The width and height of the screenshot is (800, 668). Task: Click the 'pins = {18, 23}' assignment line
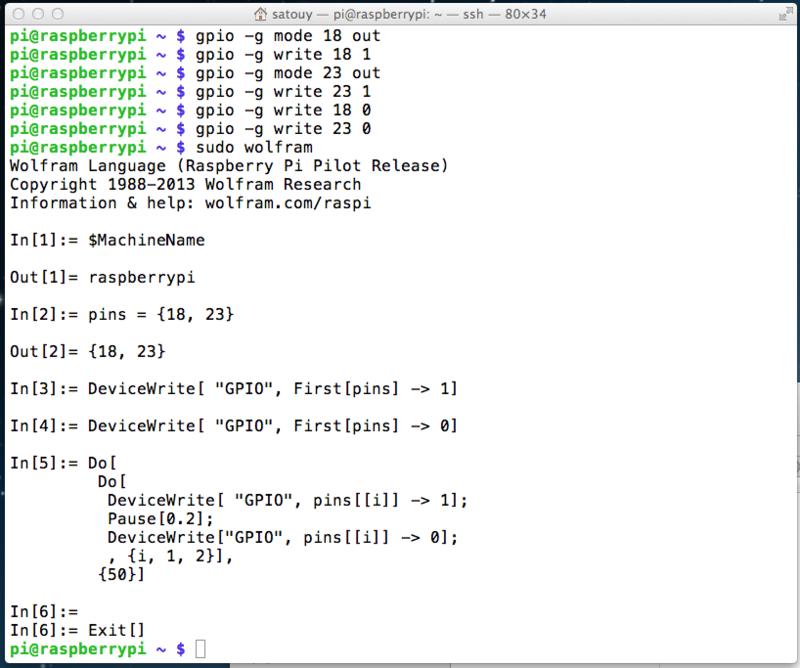coord(161,314)
